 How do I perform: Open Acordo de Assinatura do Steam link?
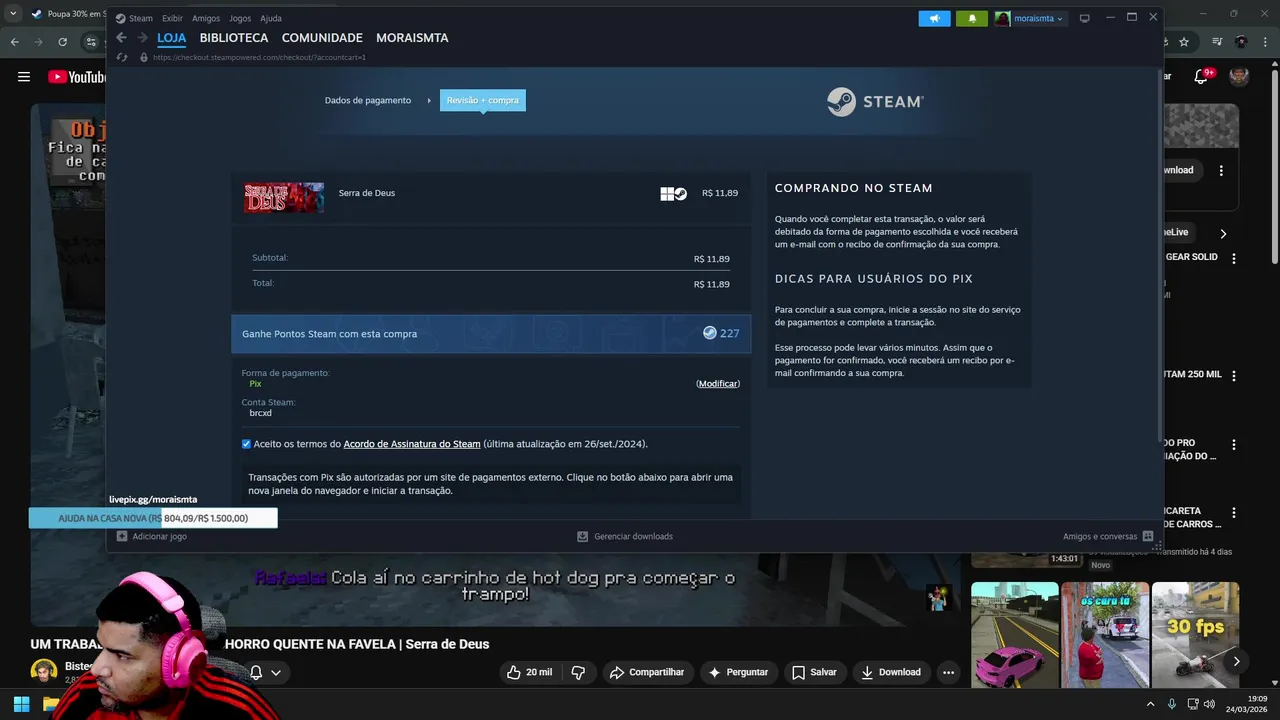(412, 444)
